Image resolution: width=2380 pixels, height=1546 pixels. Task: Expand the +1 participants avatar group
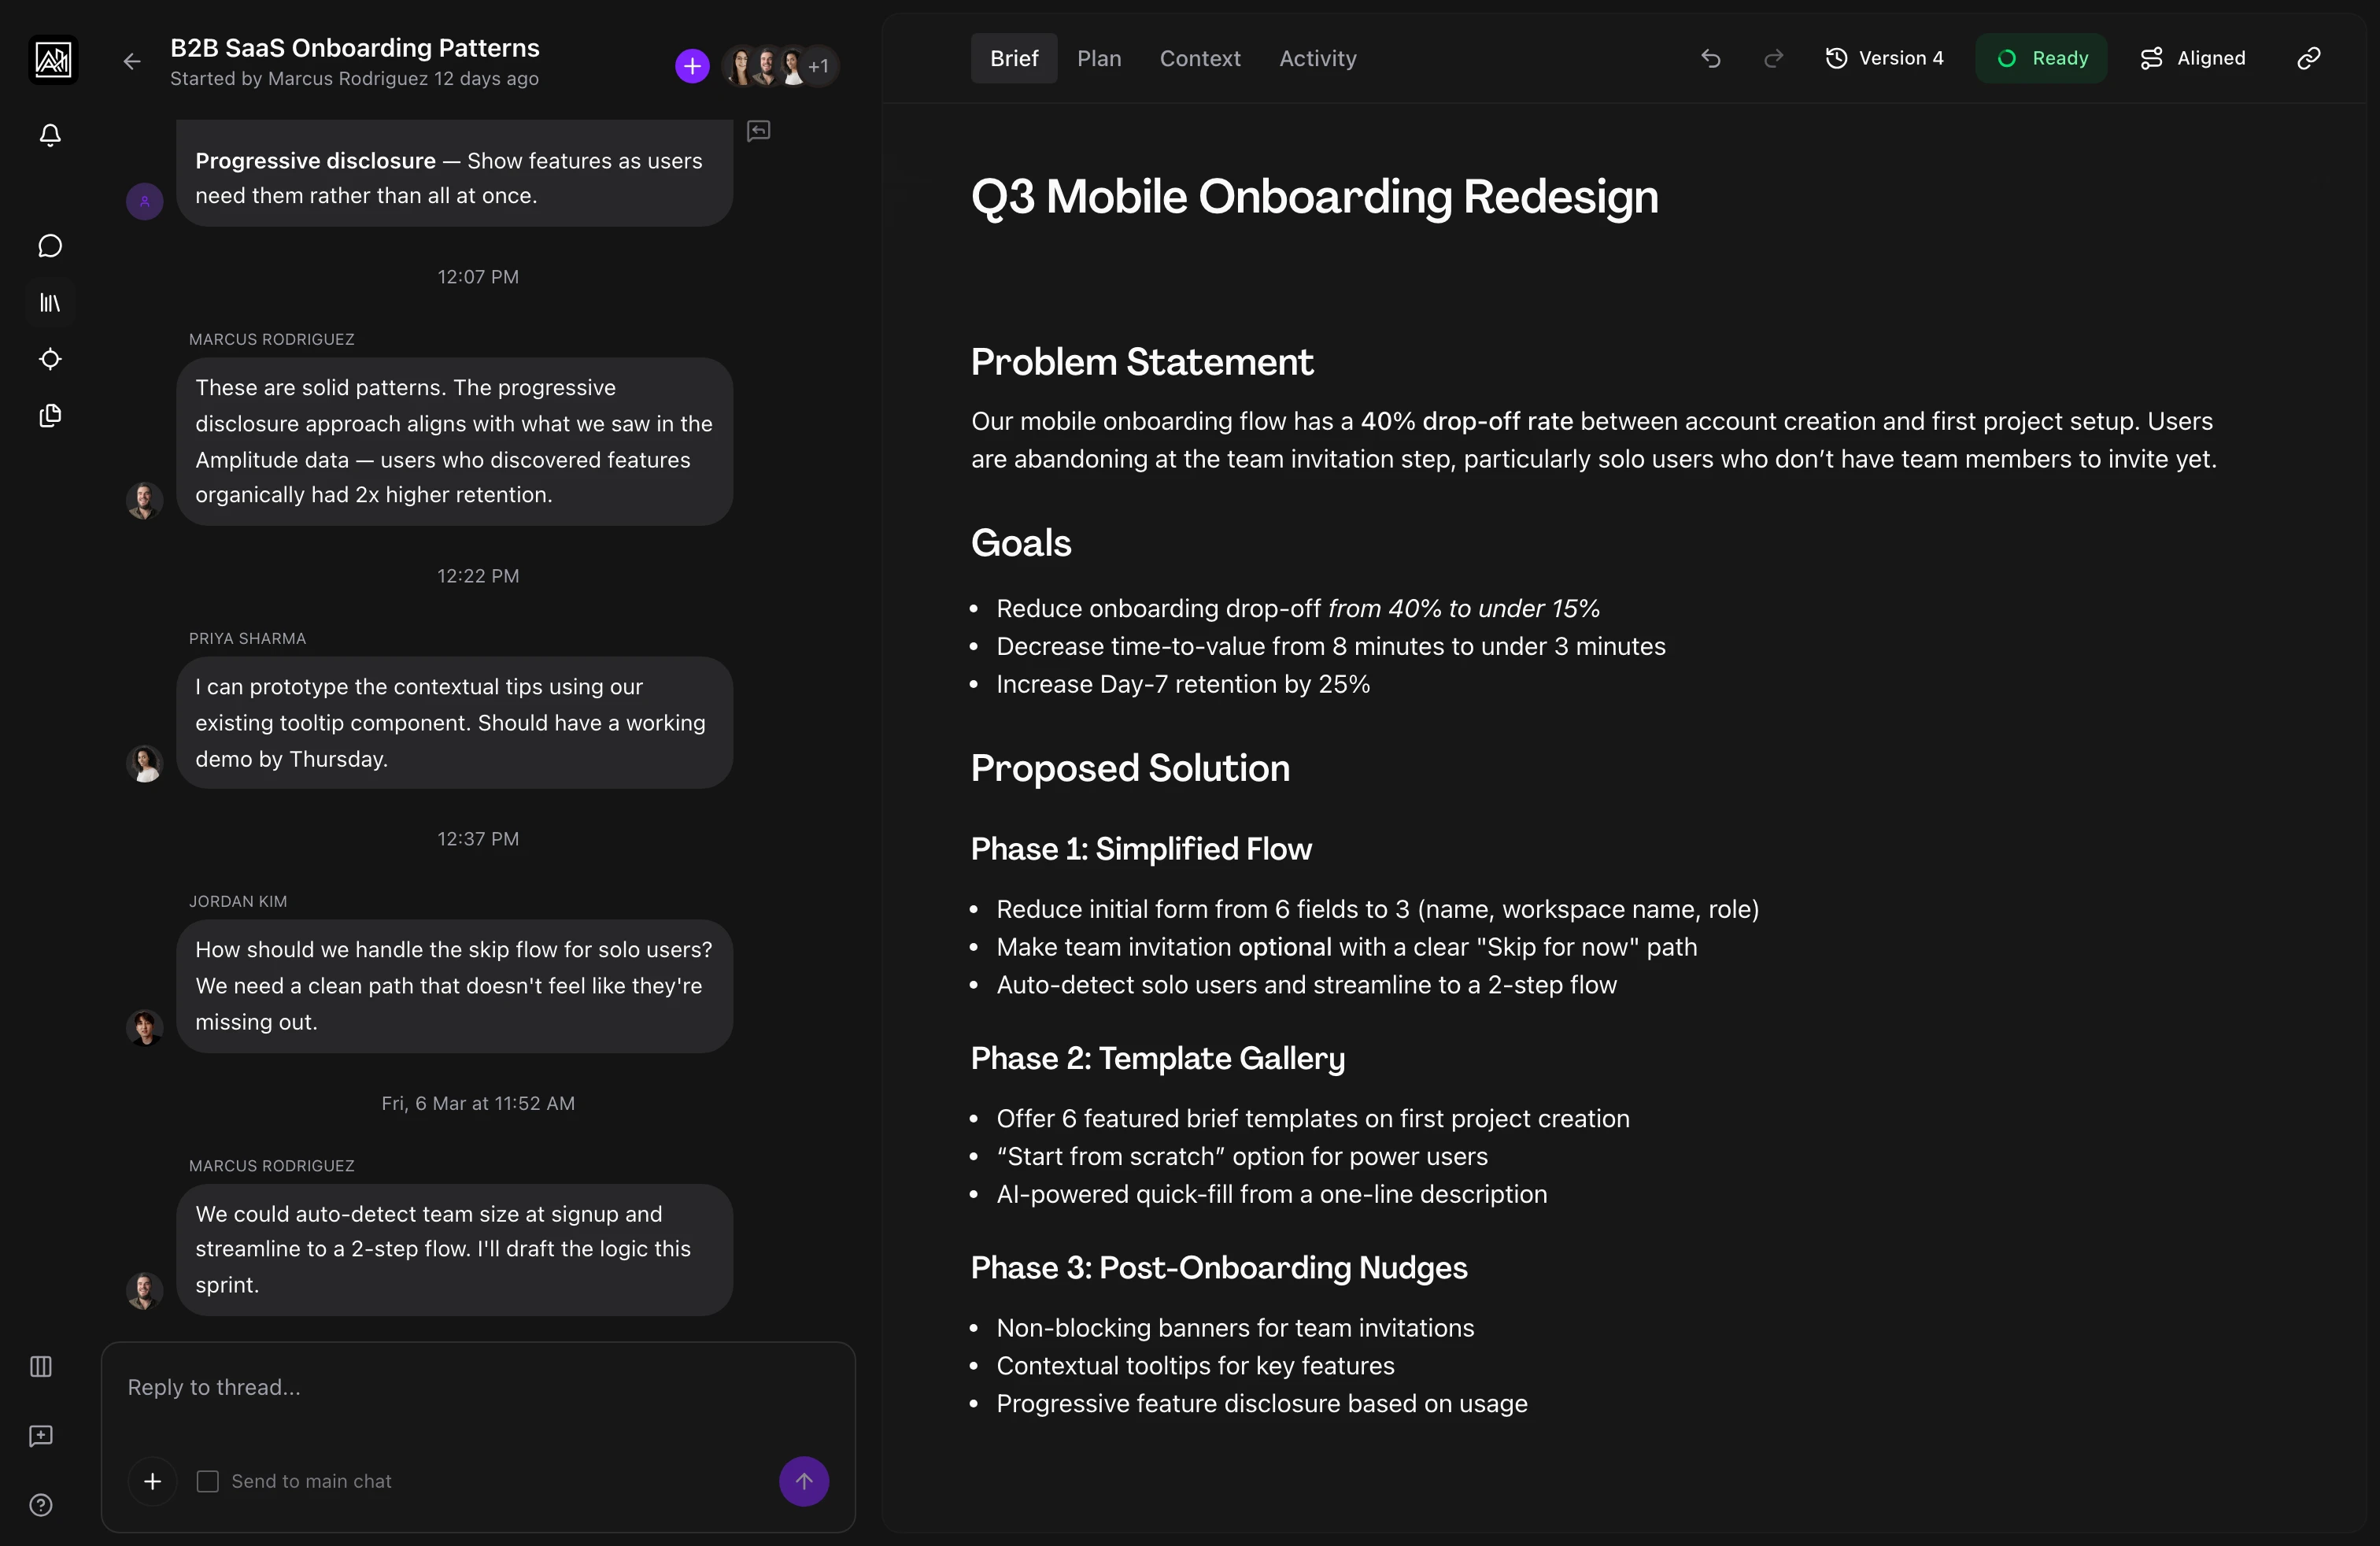coord(818,67)
